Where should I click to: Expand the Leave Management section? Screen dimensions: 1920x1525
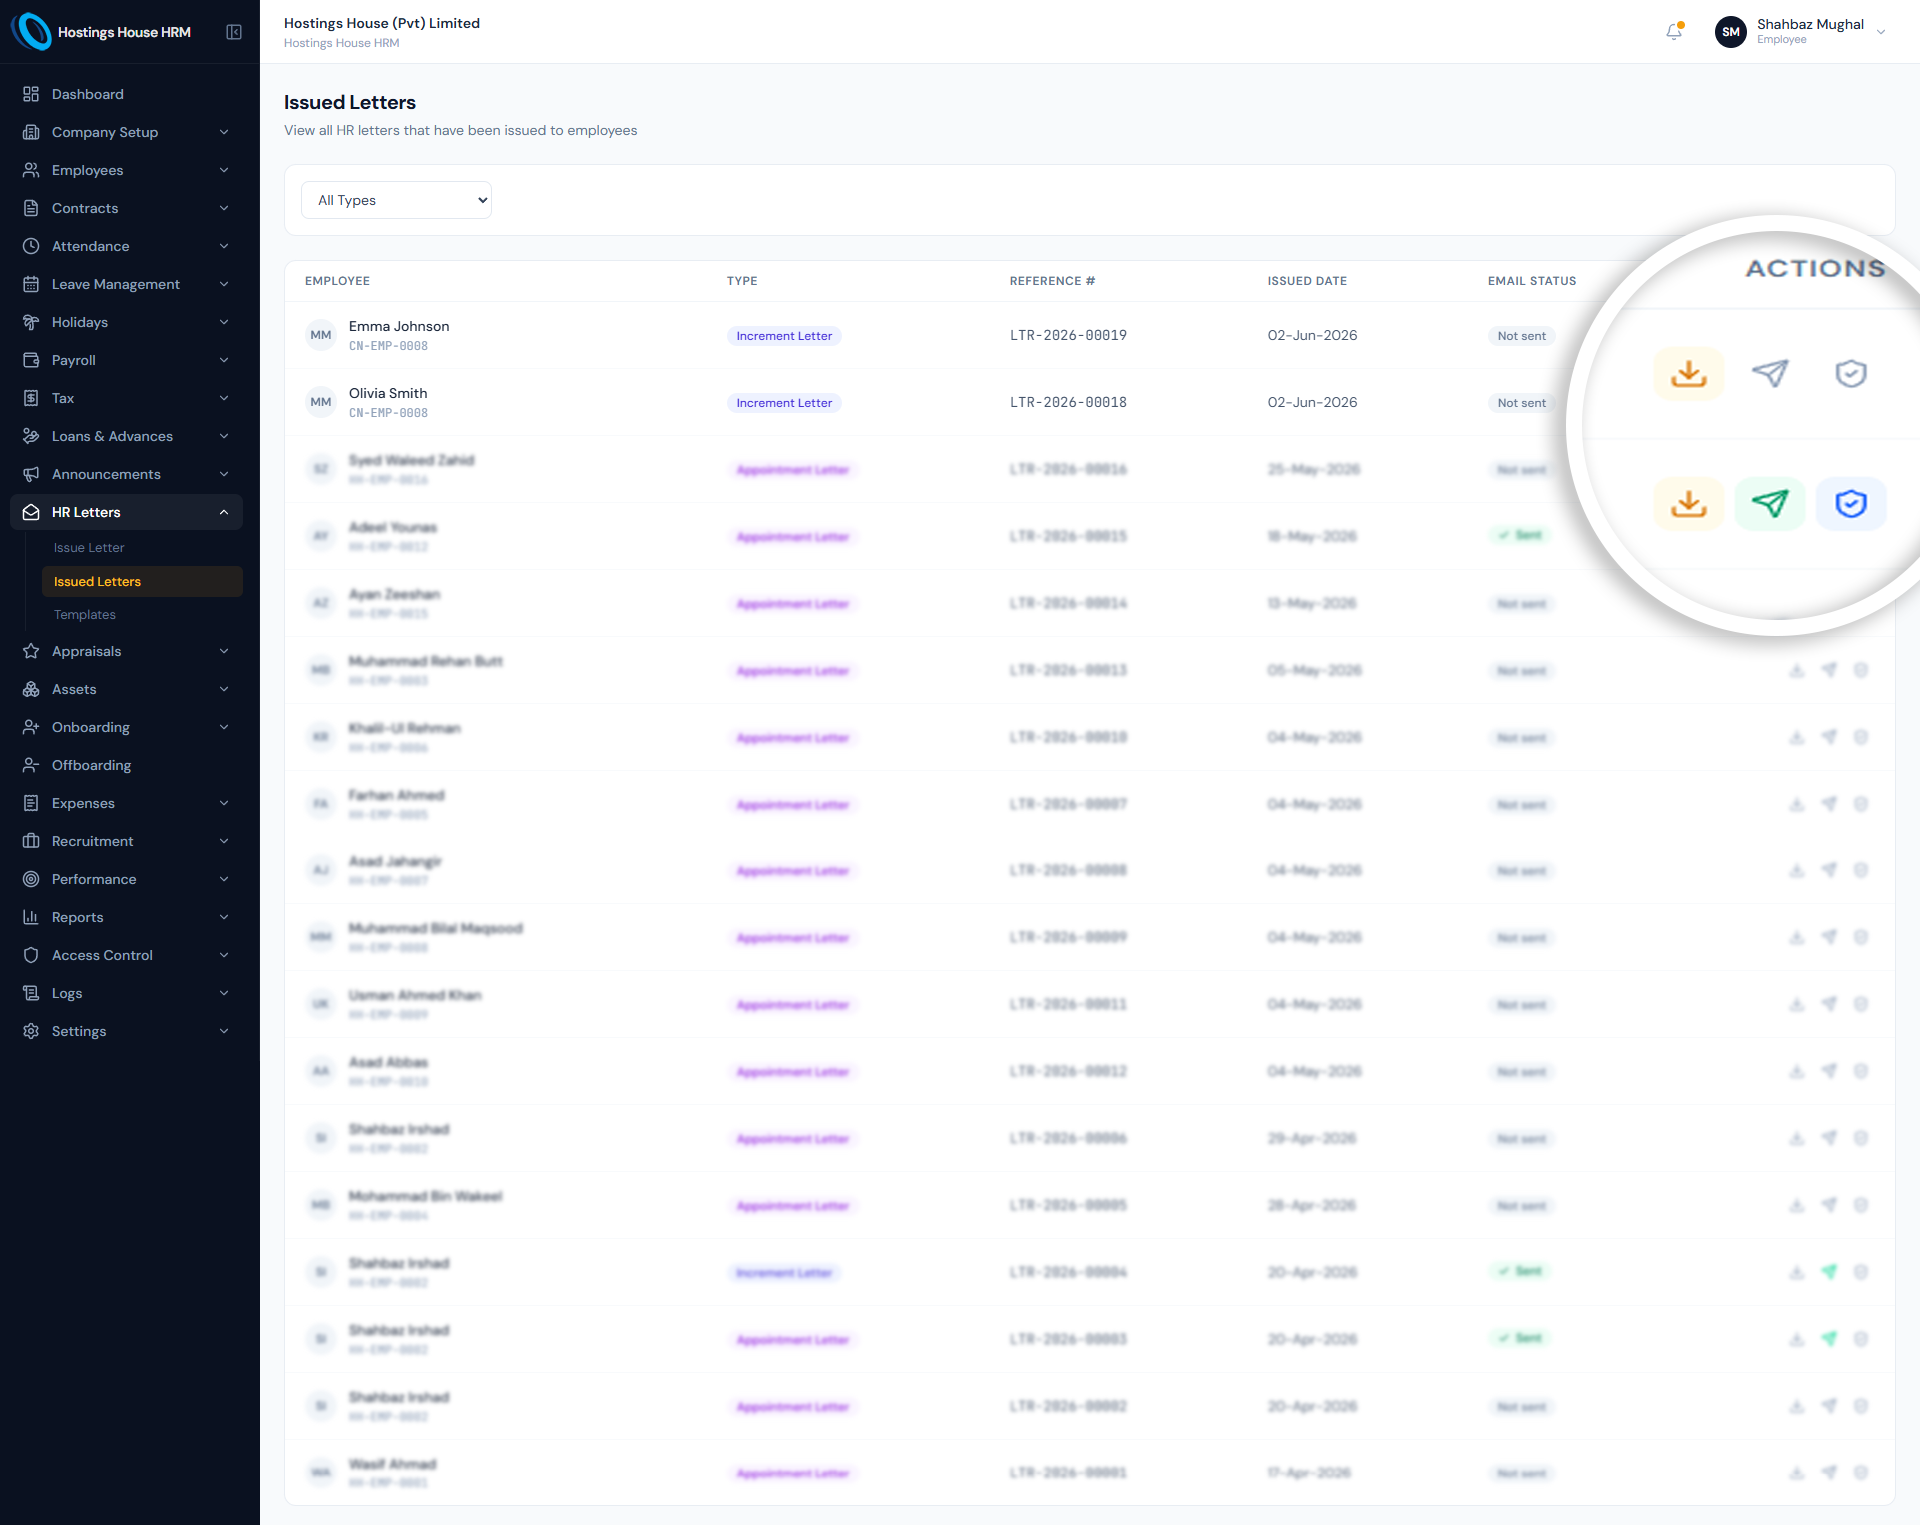126,284
